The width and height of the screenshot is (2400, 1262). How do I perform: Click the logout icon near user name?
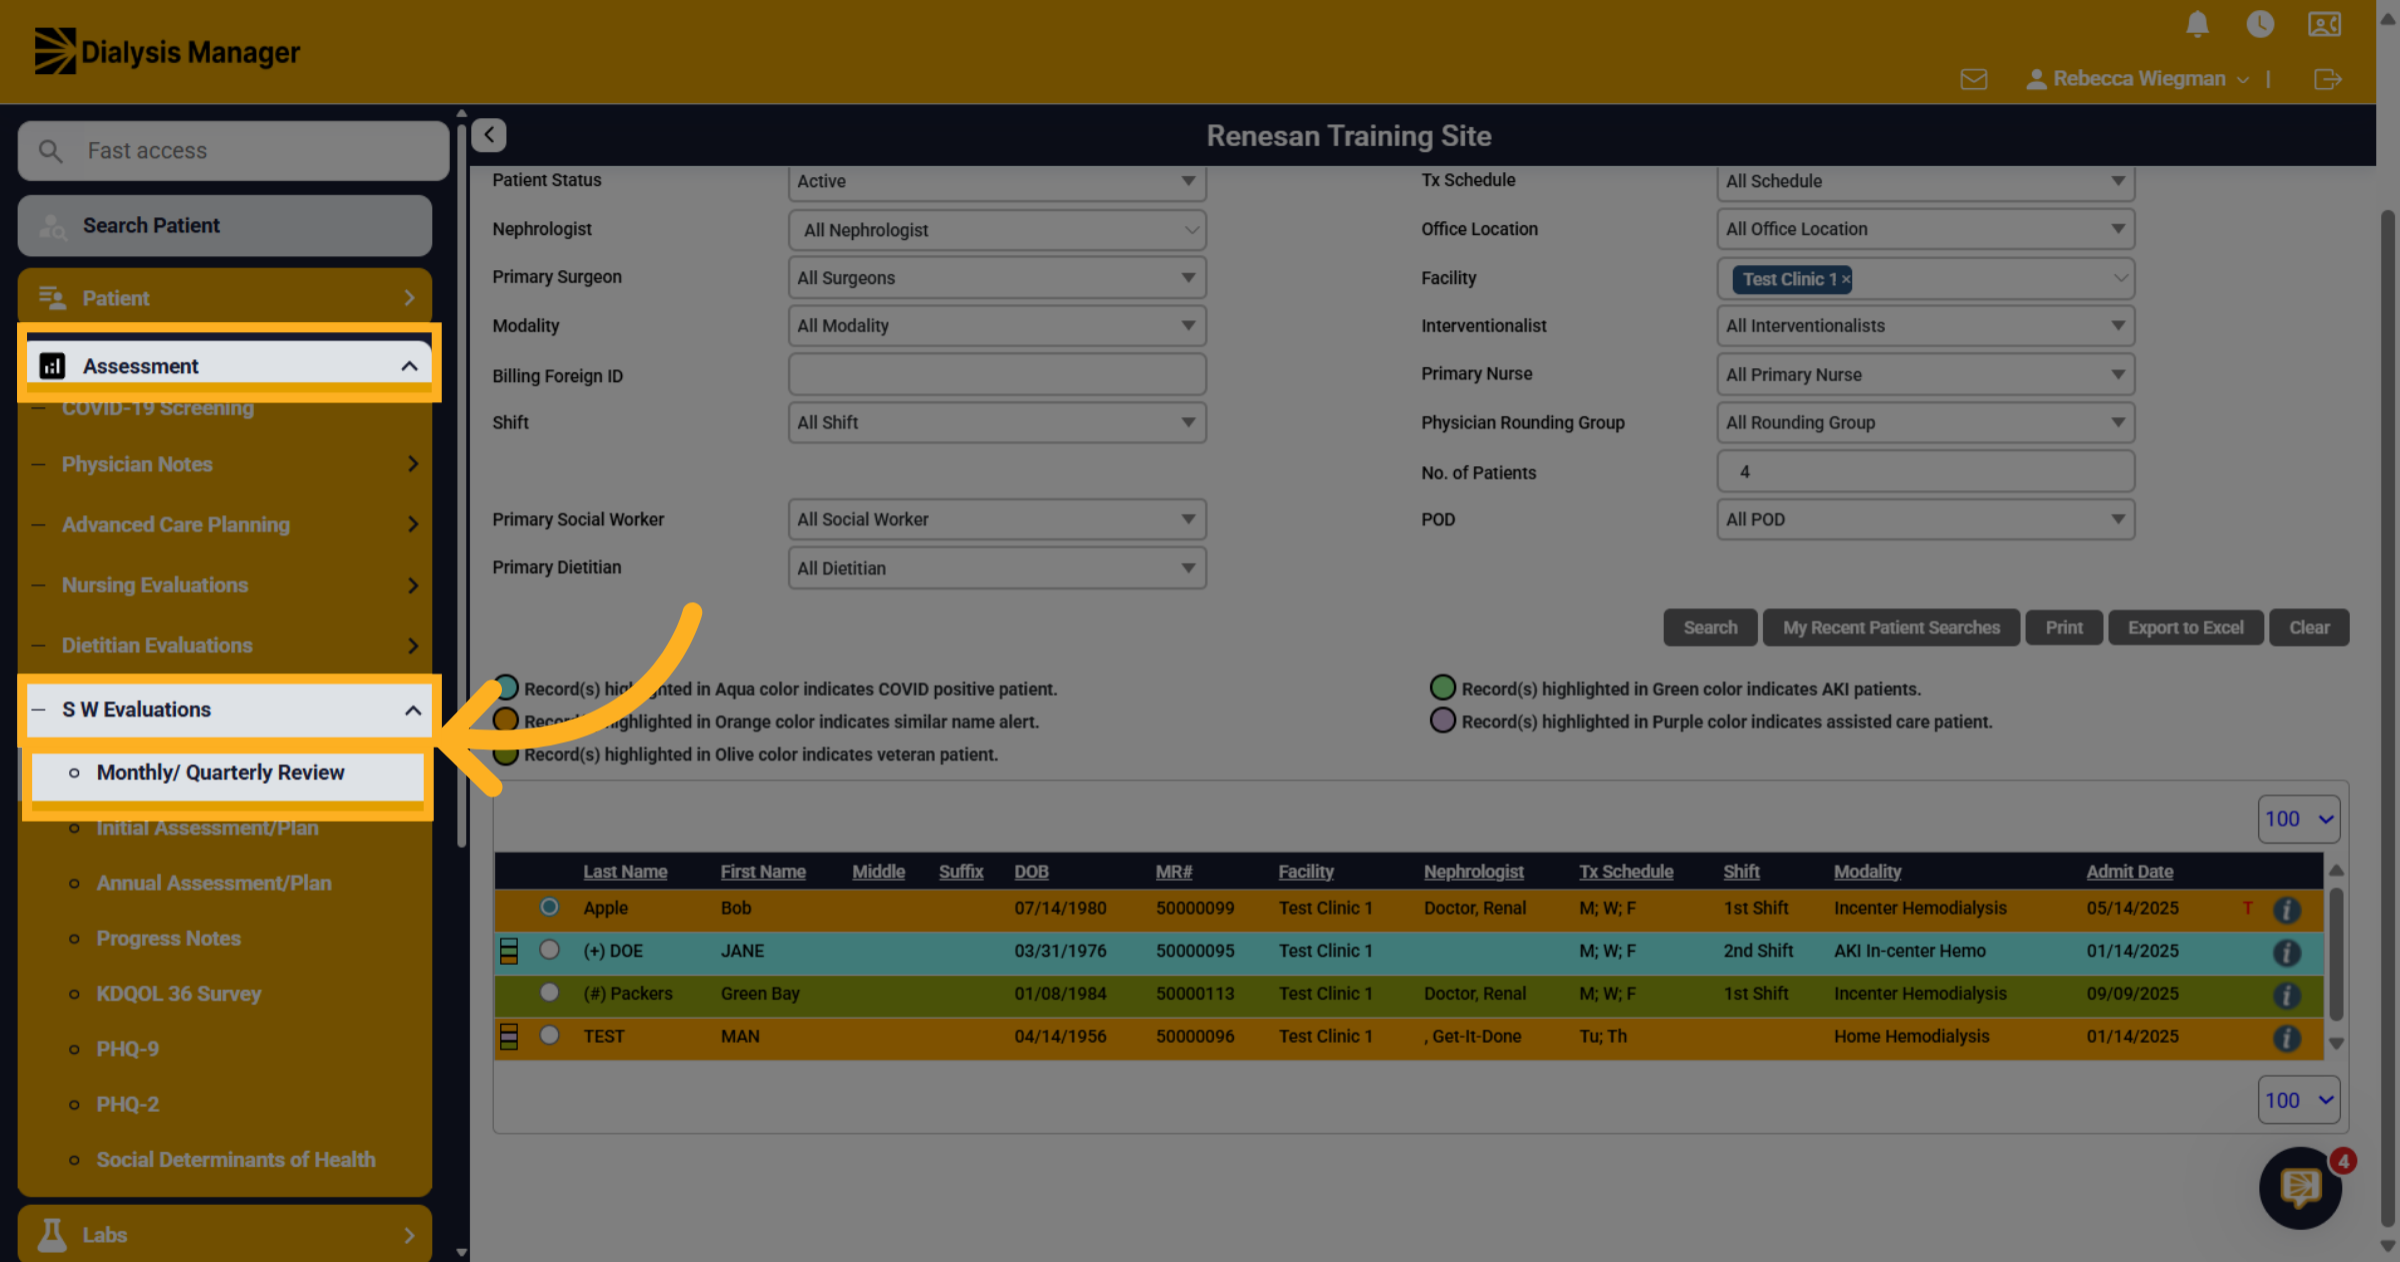pos(2328,79)
